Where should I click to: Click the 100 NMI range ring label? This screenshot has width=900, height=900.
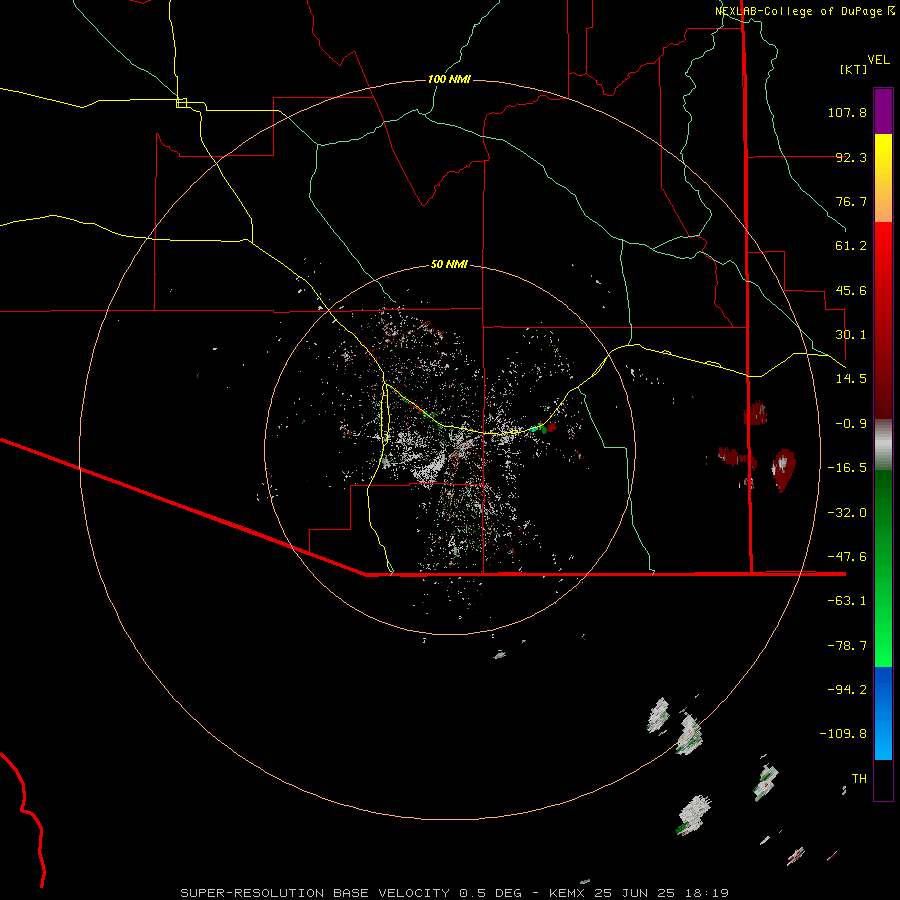[449, 79]
